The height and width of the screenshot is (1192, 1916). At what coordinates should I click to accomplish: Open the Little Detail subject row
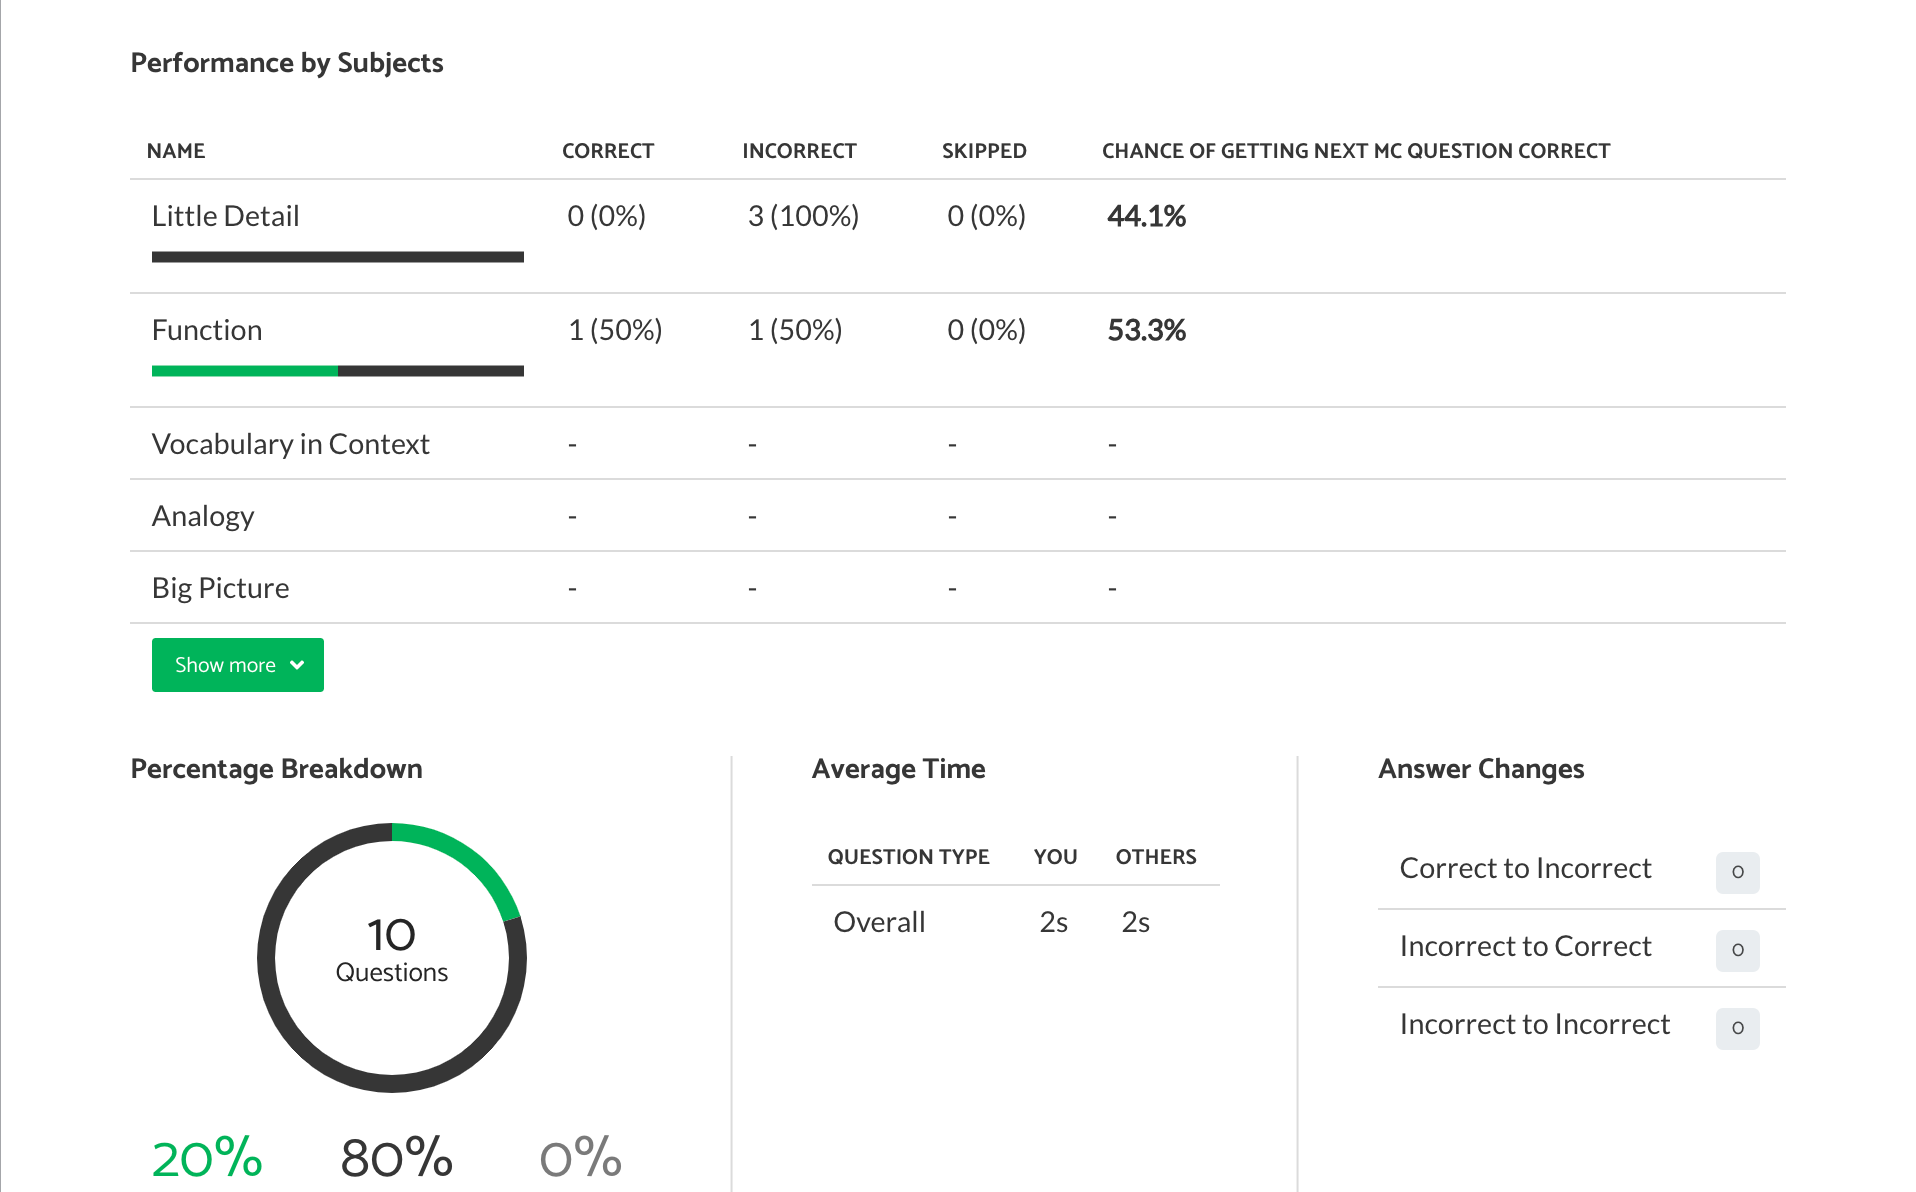pos(225,215)
